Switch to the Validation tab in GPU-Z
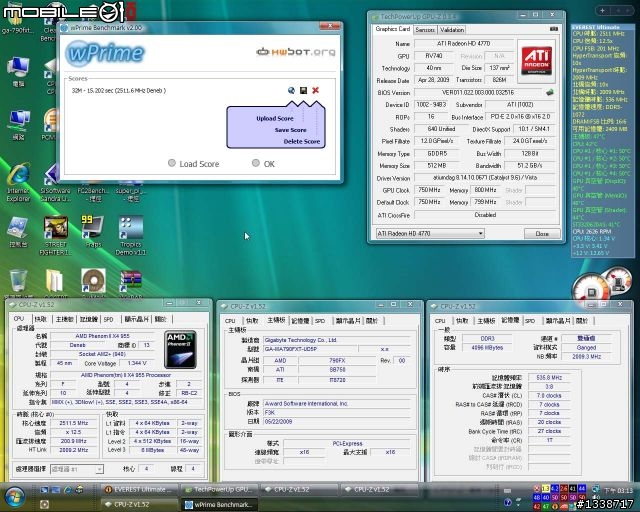This screenshot has height=512, width=640. pos(452,30)
